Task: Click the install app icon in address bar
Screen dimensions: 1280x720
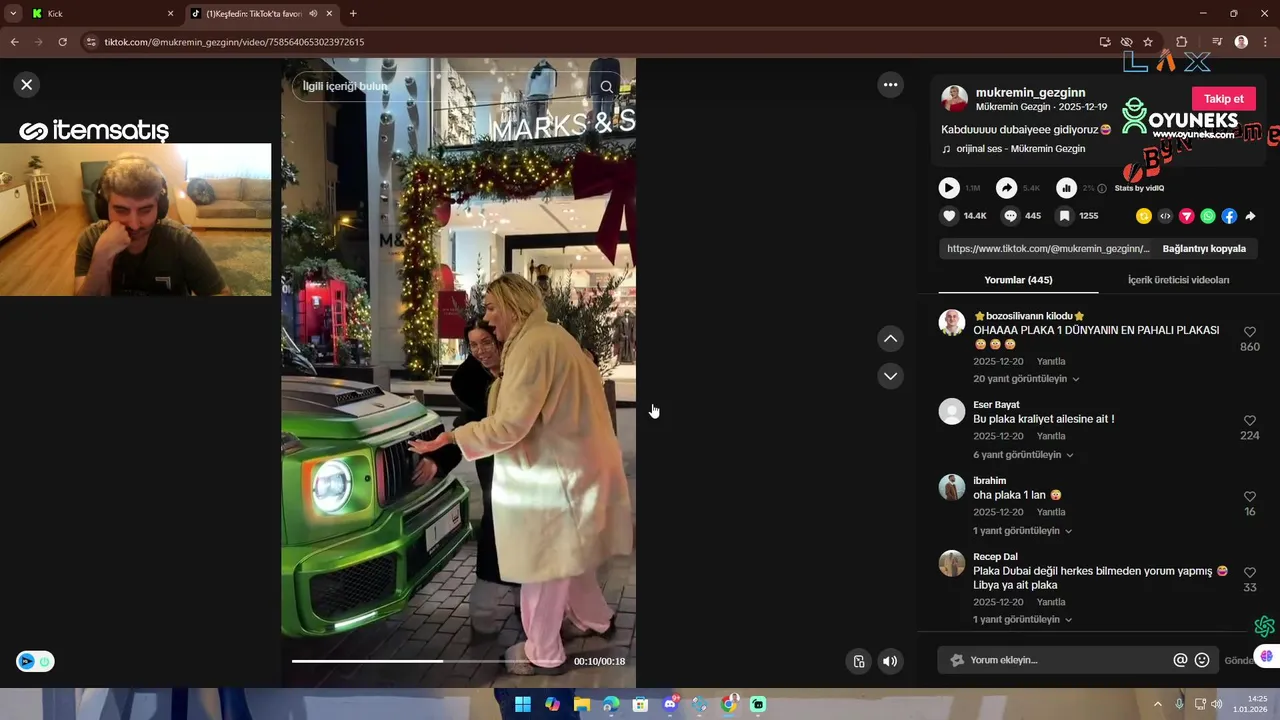Action: pyautogui.click(x=1105, y=42)
